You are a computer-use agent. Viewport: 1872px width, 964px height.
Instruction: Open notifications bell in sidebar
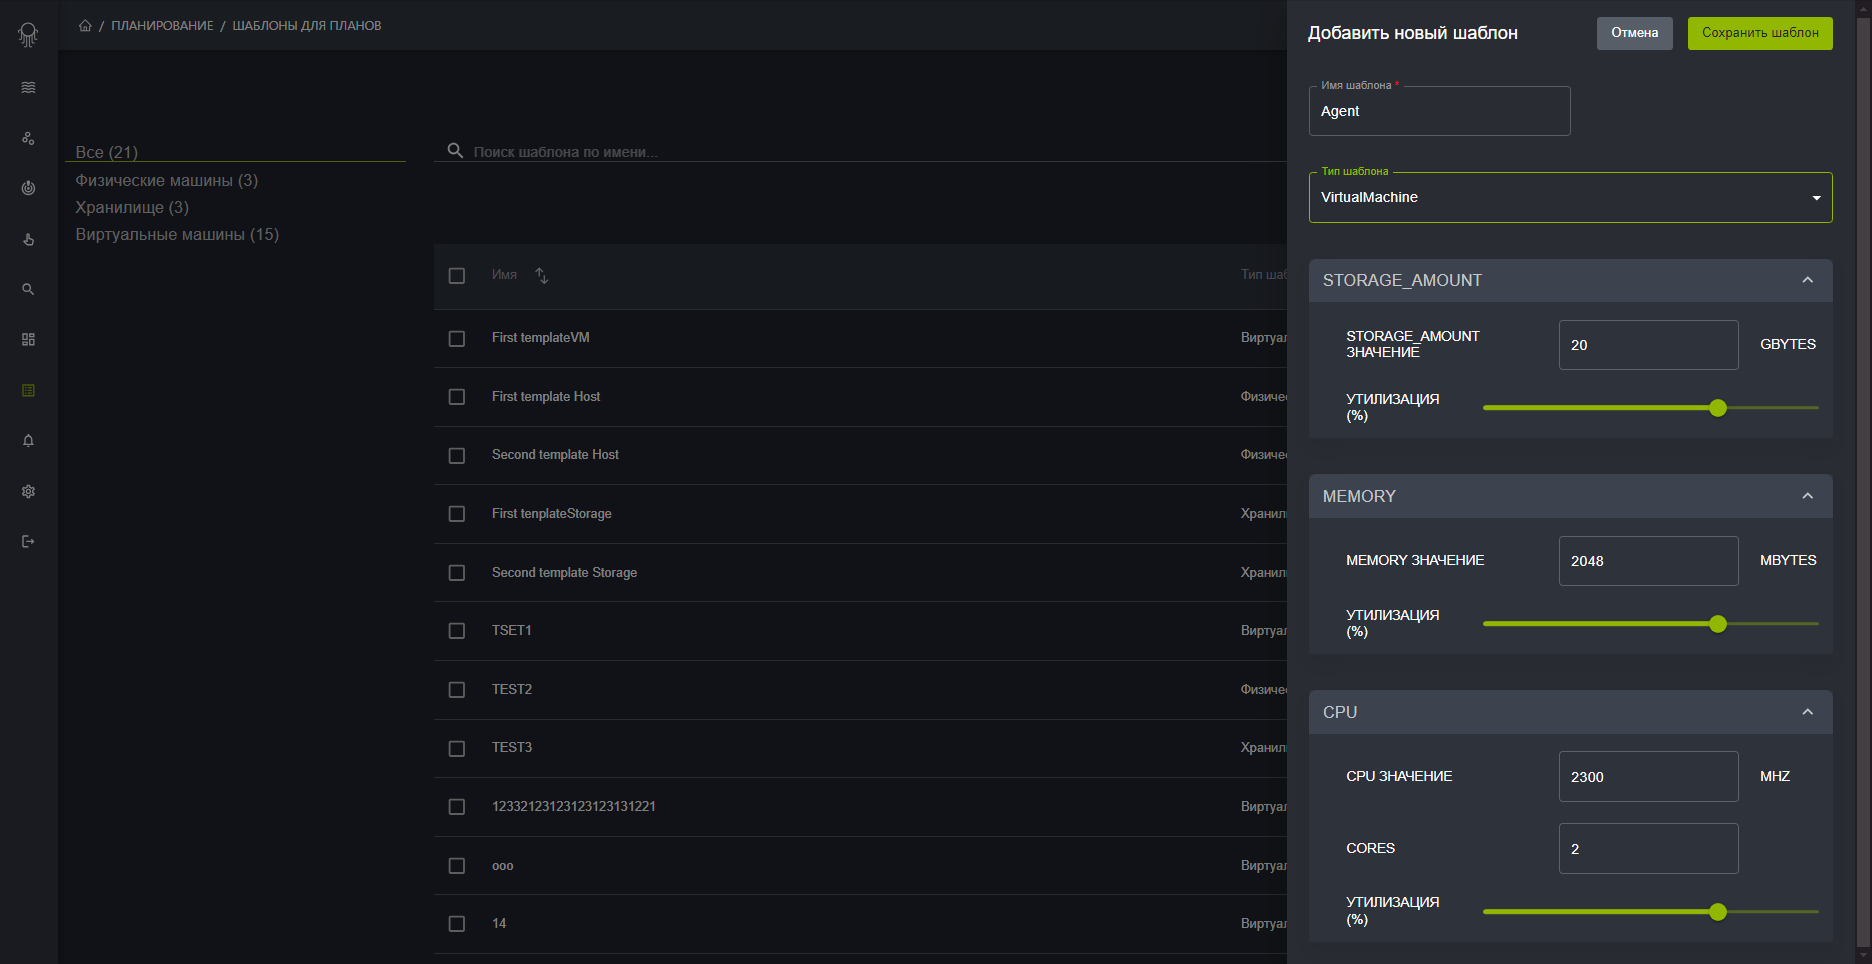tap(28, 441)
